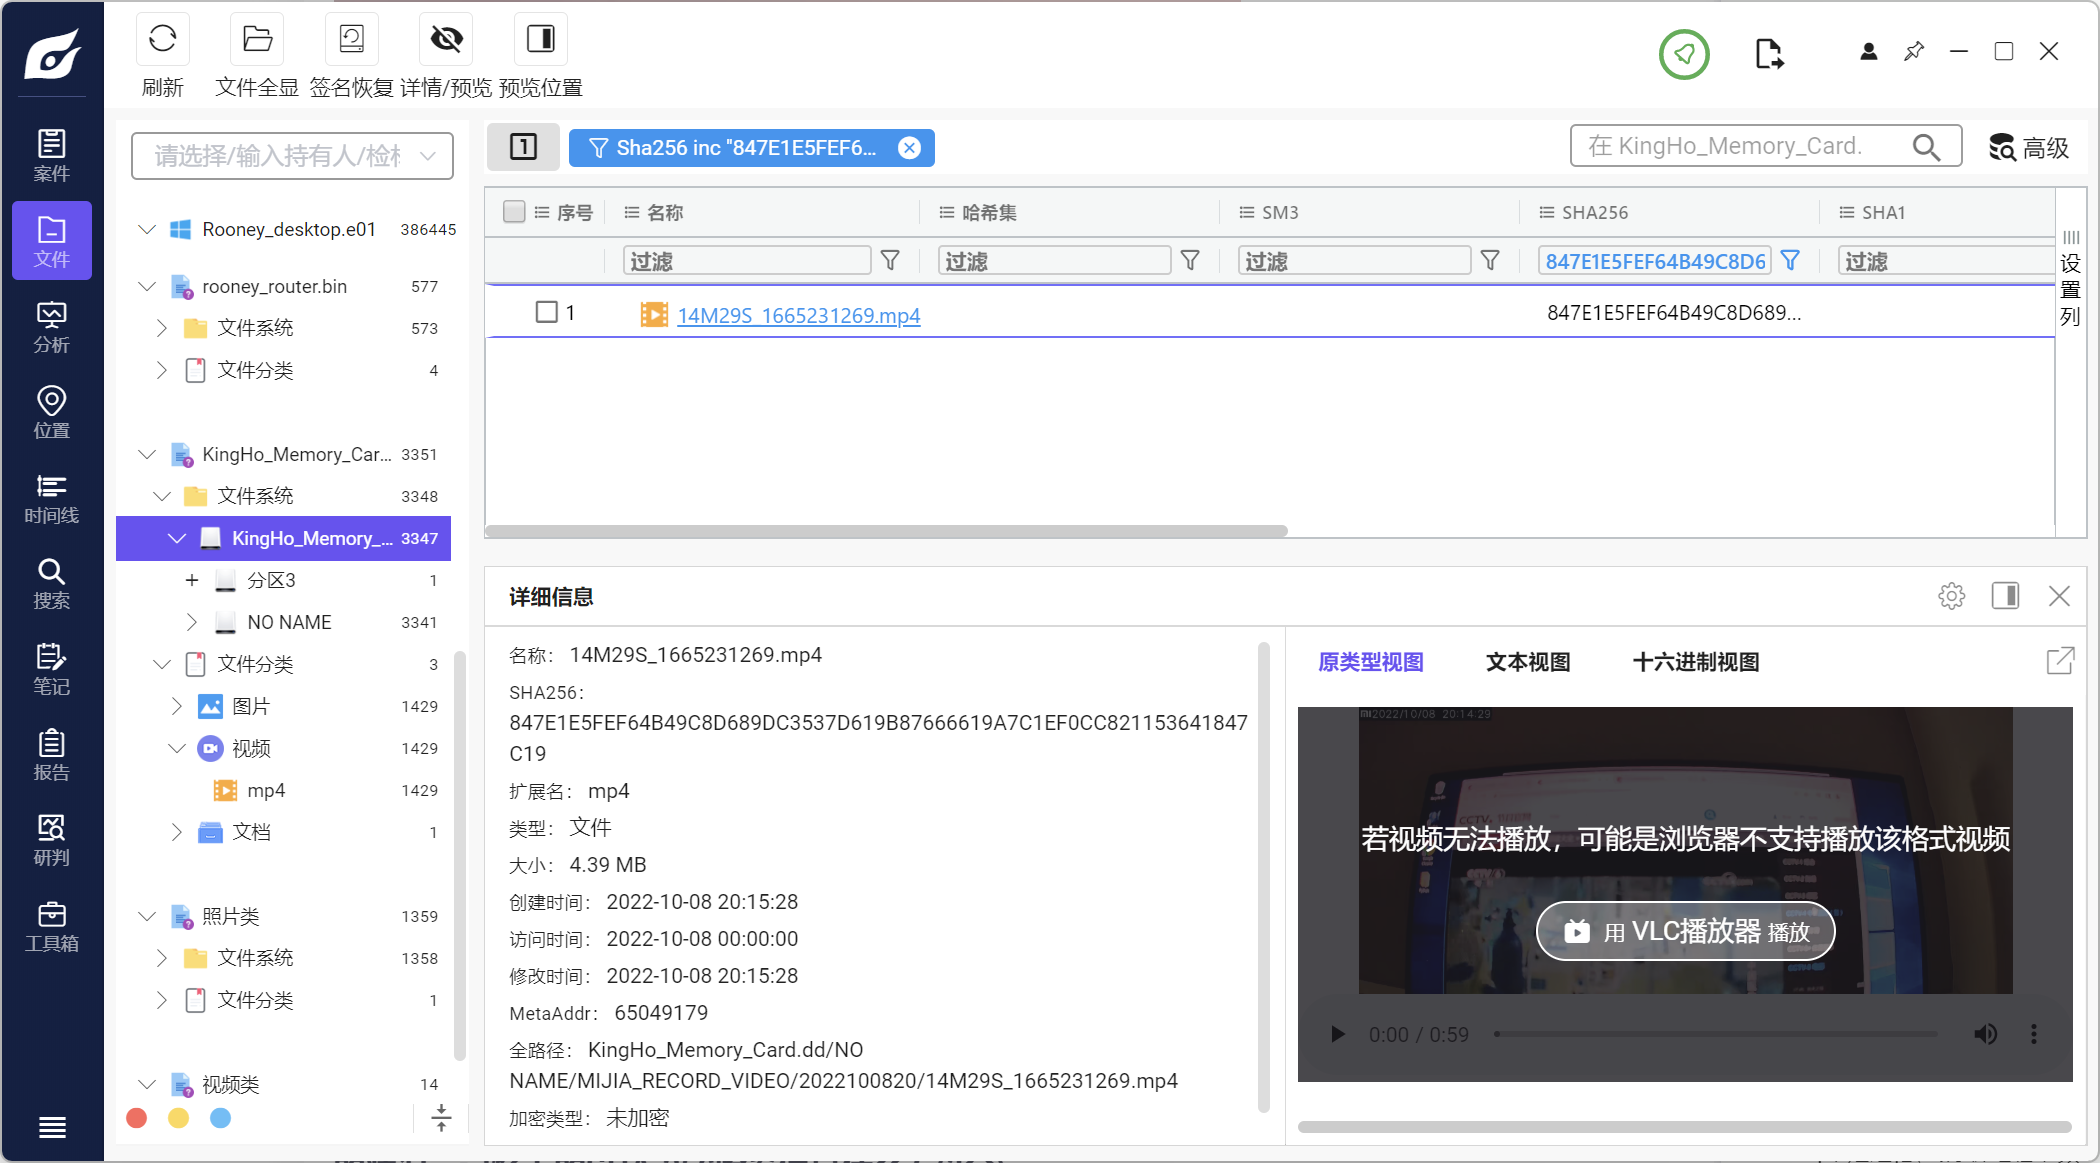Expand the NO NAME volume node
The height and width of the screenshot is (1163, 2100).
point(192,622)
